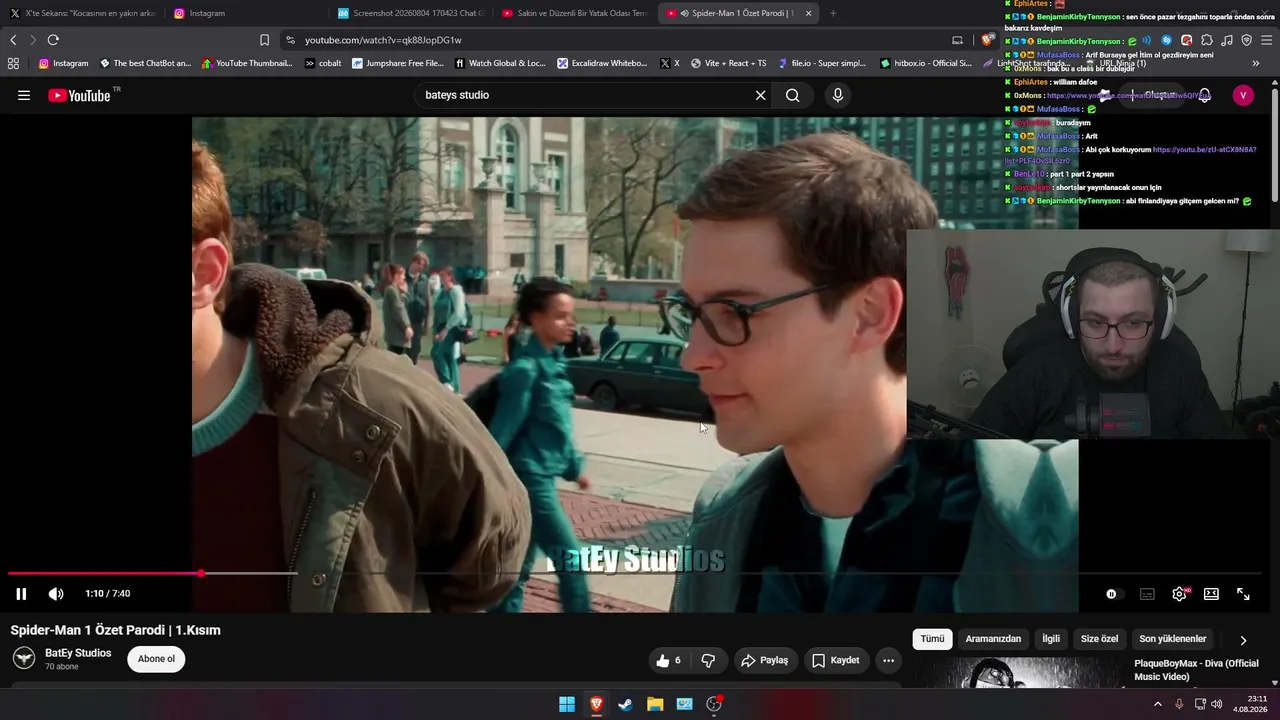Image resolution: width=1280 pixels, height=720 pixels.
Task: Select the Aramanızdan filter chip
Action: coord(993,639)
